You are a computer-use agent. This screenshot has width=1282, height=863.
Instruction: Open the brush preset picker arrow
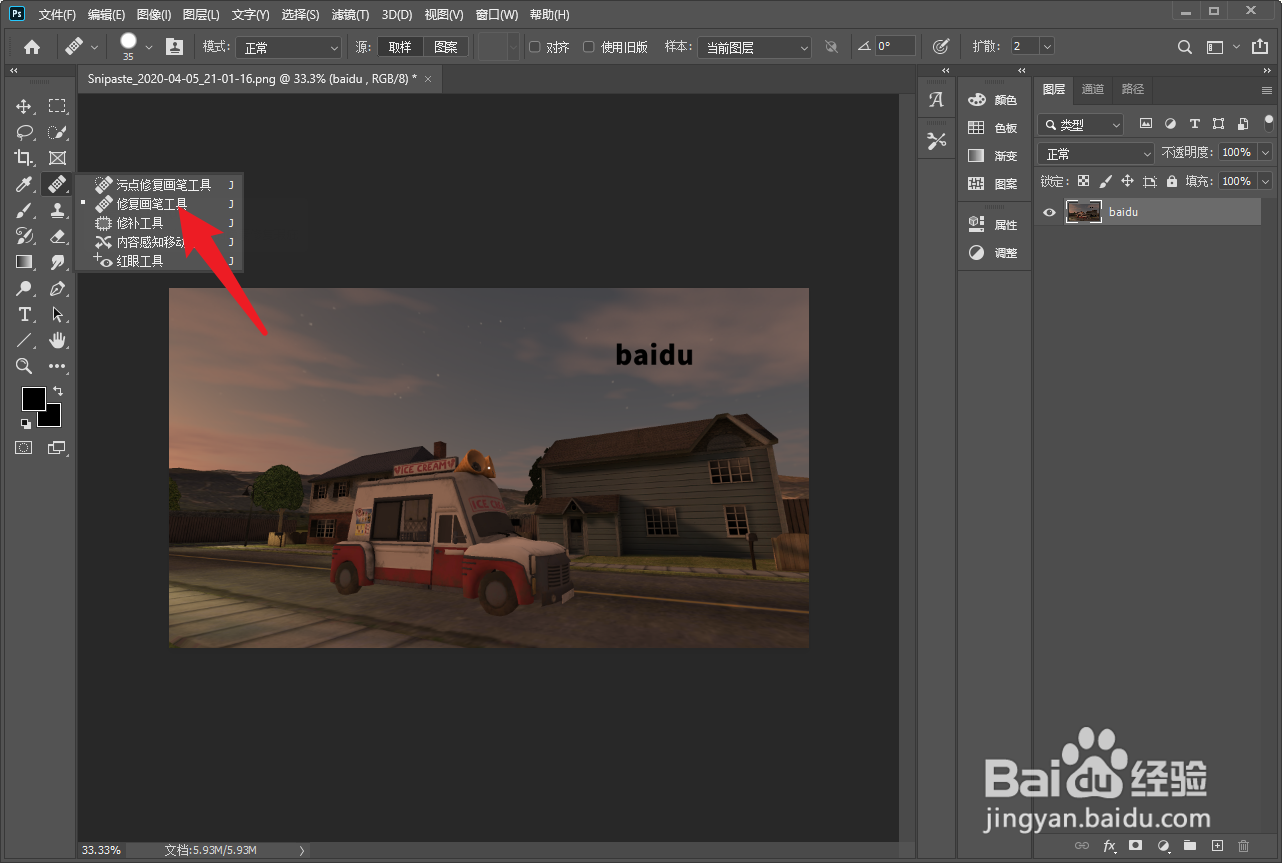[x=149, y=46]
